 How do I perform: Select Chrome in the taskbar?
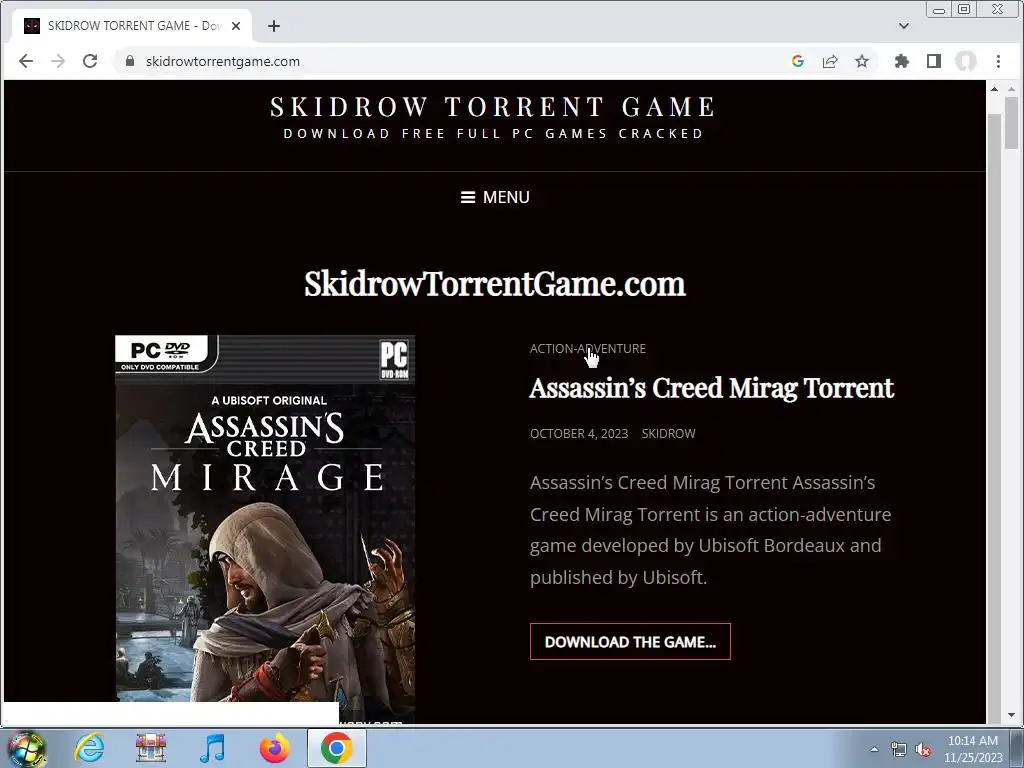(x=336, y=748)
